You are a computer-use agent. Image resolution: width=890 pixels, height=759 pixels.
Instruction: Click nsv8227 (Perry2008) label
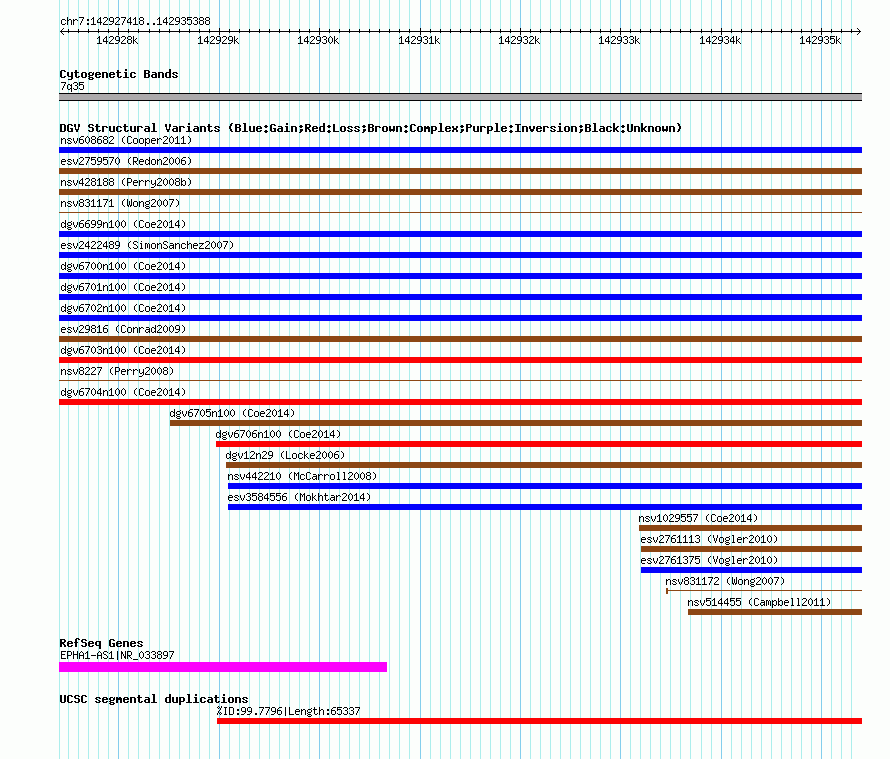click(x=117, y=371)
